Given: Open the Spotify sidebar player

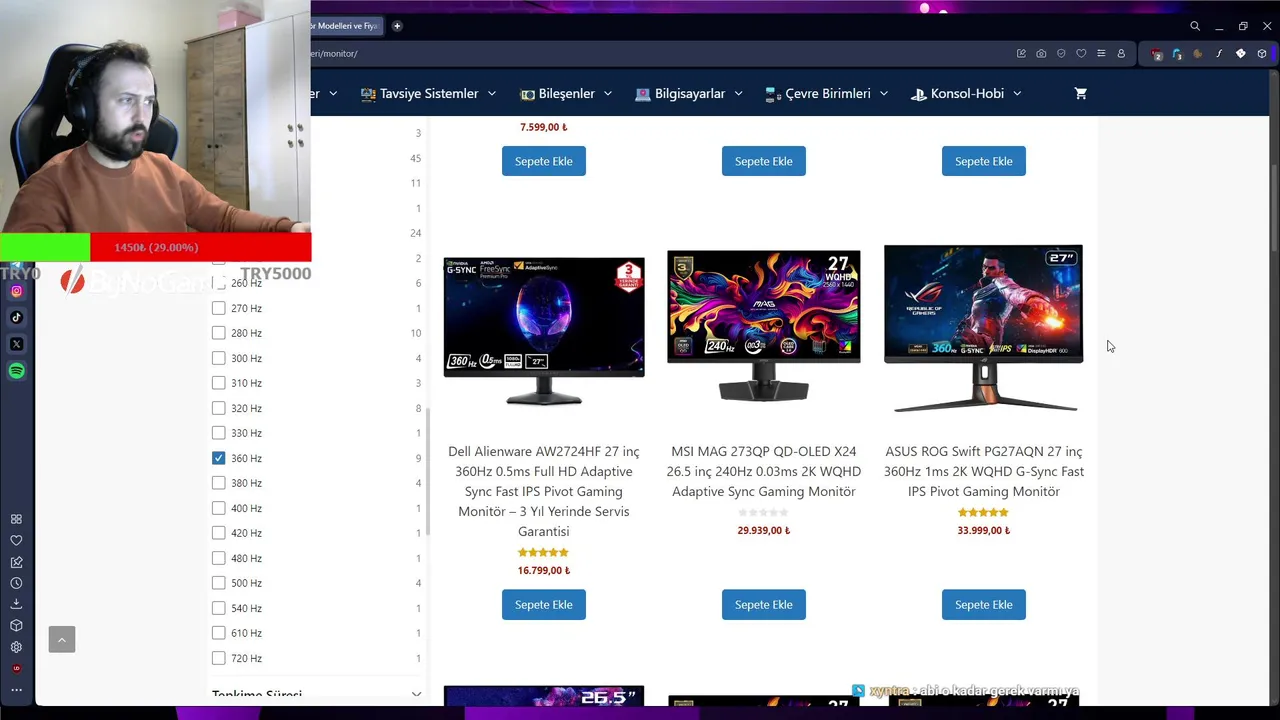Looking at the screenshot, I should [16, 371].
